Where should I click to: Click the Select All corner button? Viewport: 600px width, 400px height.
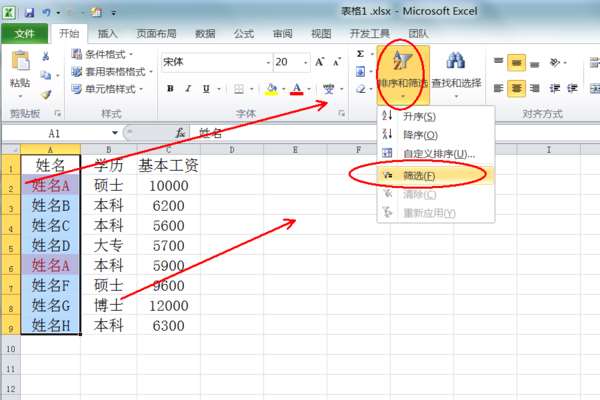coord(11,149)
